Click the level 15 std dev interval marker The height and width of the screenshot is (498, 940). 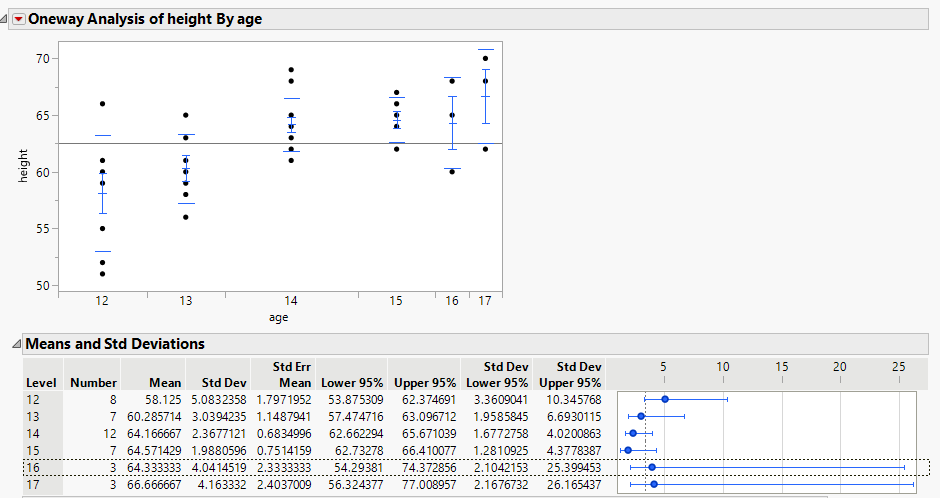click(628, 450)
